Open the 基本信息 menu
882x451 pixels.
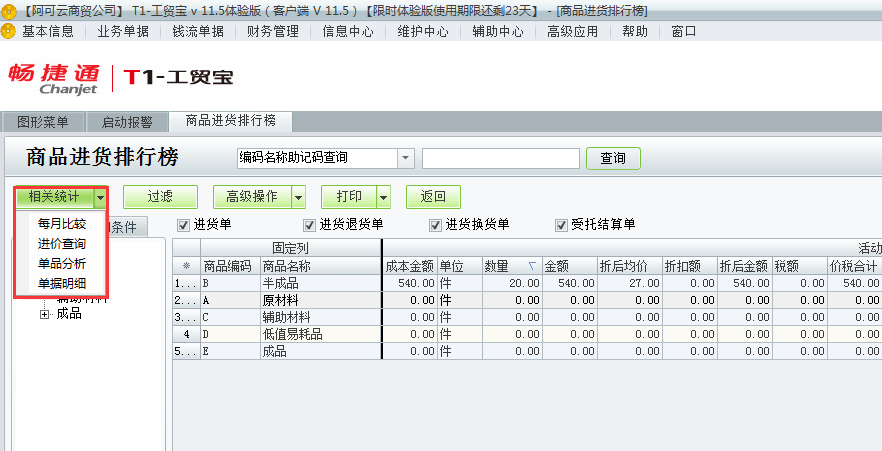coord(48,31)
